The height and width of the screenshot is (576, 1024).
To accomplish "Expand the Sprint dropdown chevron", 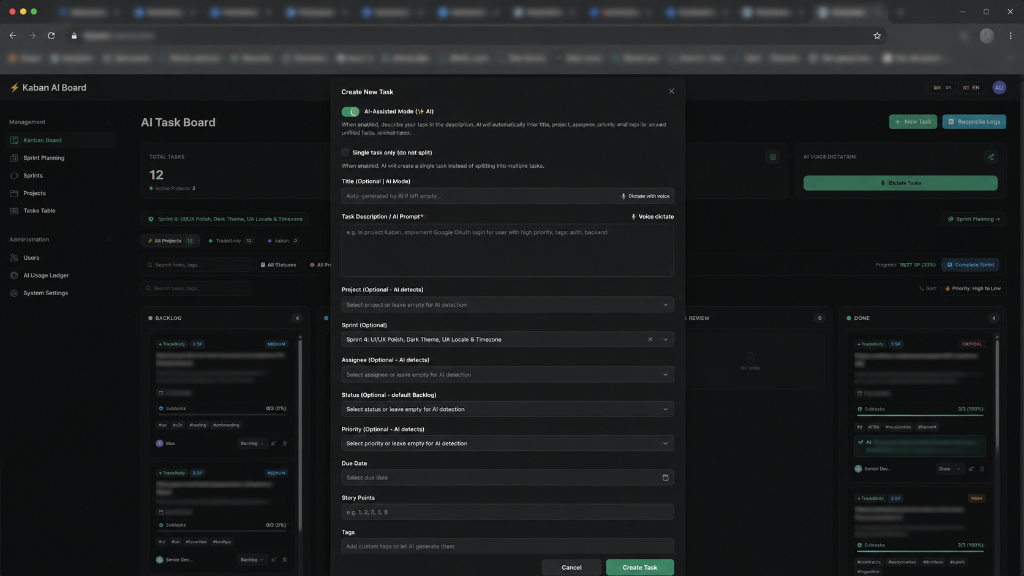I will (665, 340).
